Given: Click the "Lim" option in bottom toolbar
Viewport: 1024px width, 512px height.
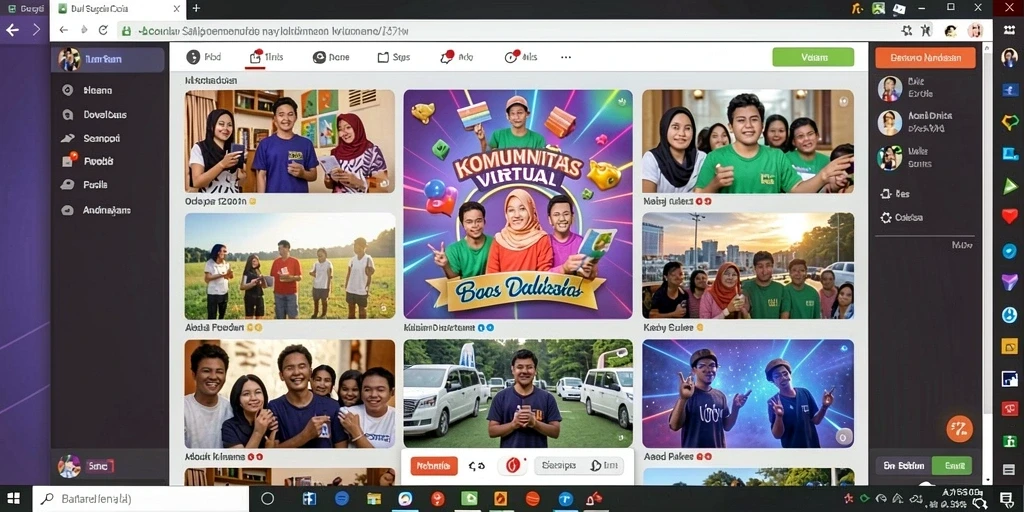Looking at the screenshot, I should [603, 466].
